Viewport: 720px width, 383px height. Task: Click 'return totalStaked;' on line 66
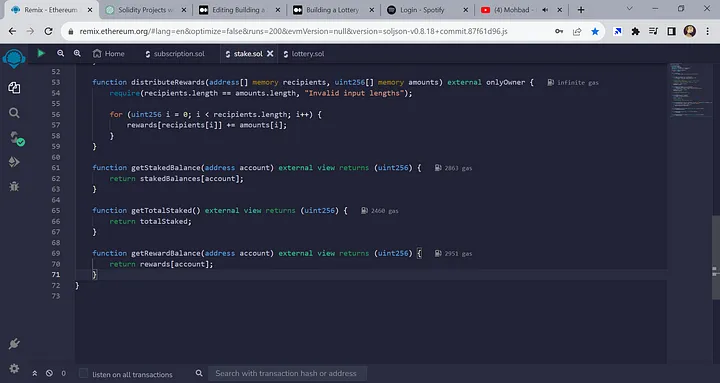[x=150, y=221]
